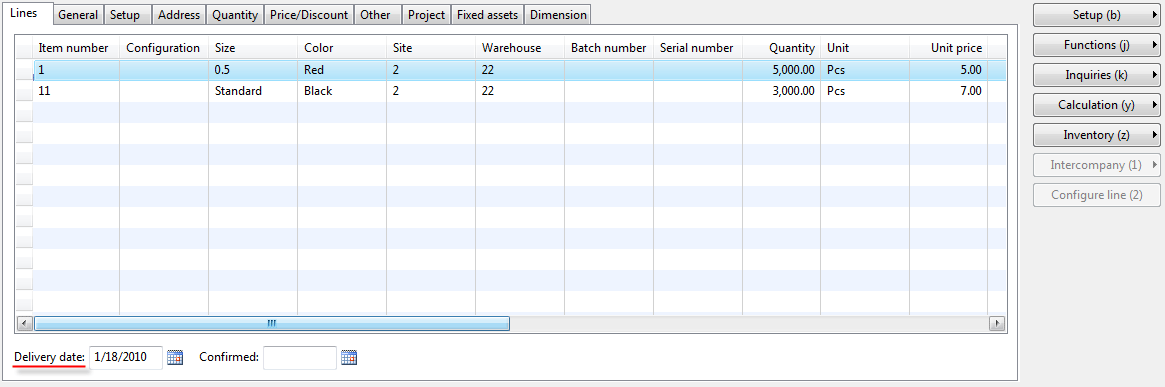Go to the Address tab

[x=179, y=14]
